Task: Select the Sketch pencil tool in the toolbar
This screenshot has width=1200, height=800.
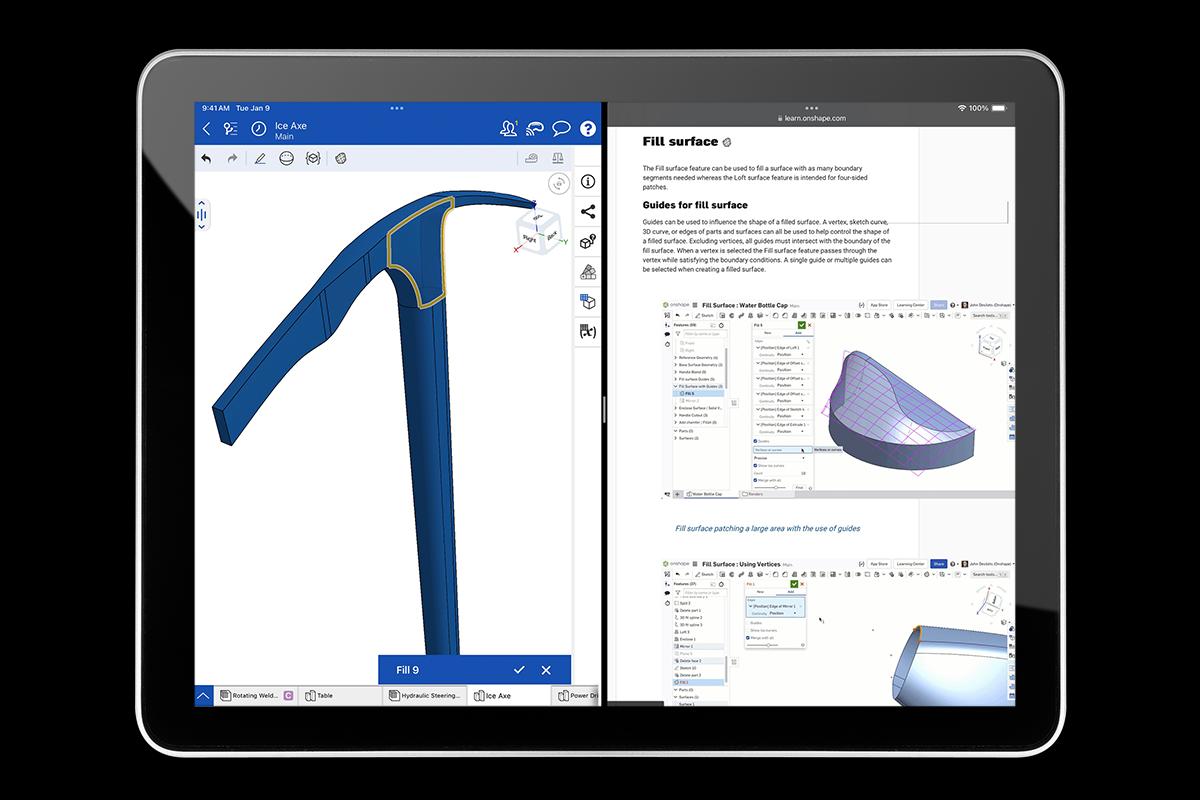Action: tap(260, 157)
